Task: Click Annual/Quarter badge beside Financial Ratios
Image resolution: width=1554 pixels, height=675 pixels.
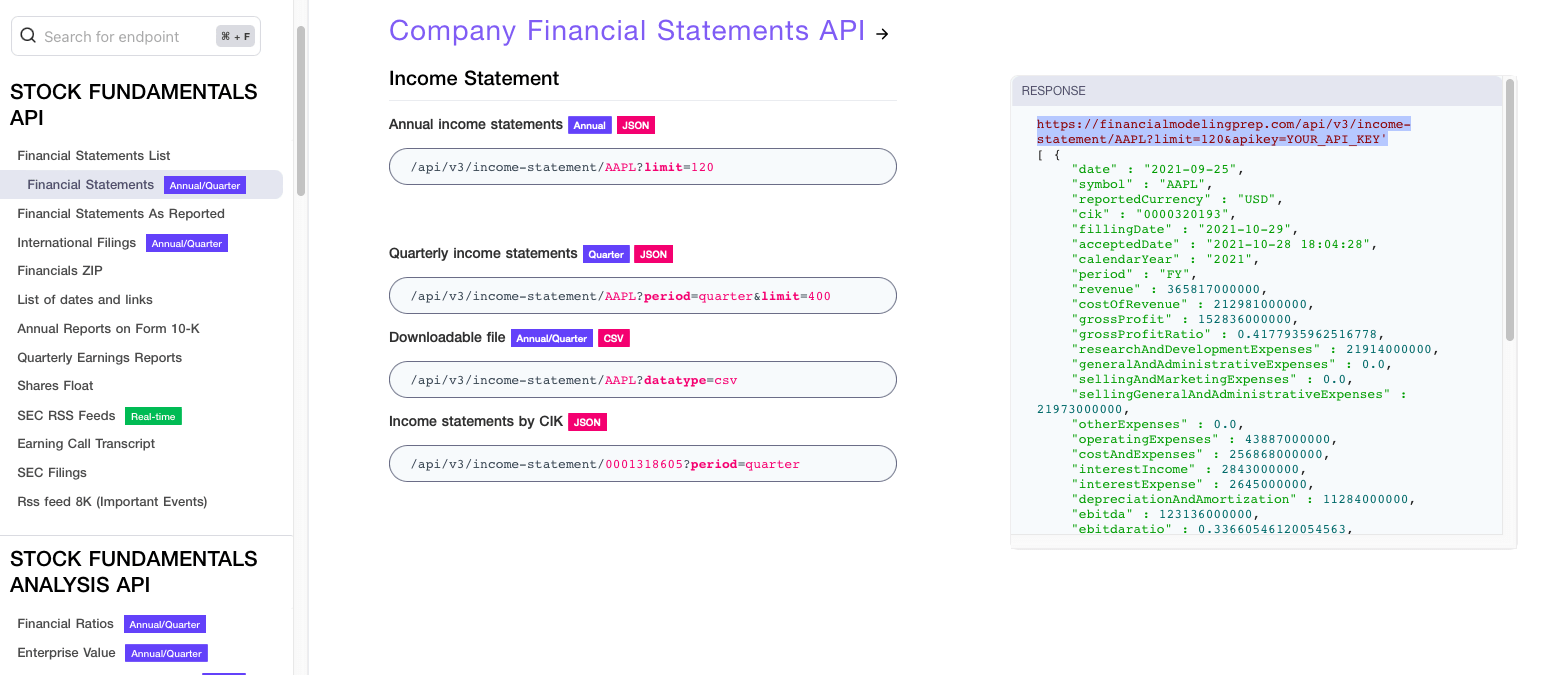Action: pyautogui.click(x=165, y=624)
